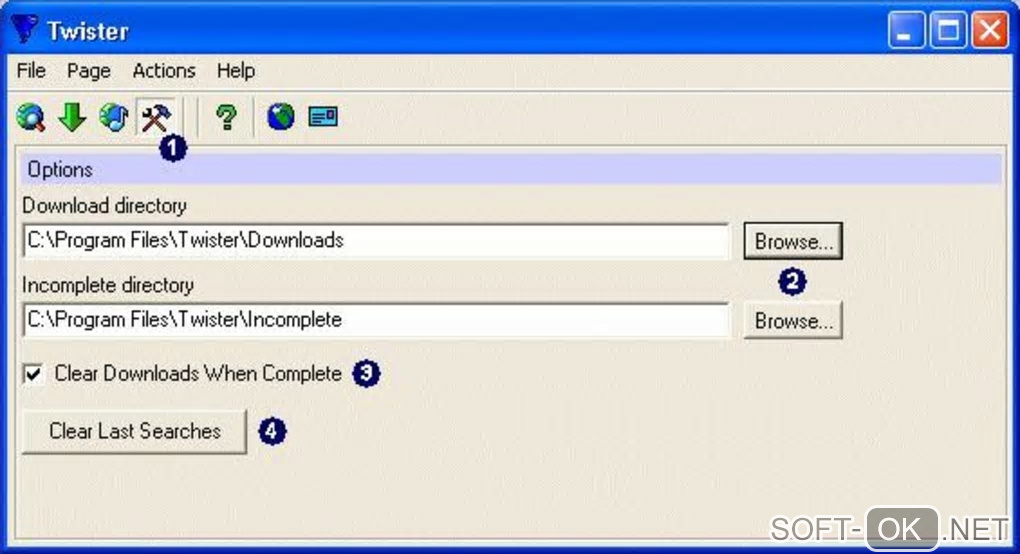Click inside the Download directory path field
This screenshot has width=1020, height=554.
click(x=376, y=241)
